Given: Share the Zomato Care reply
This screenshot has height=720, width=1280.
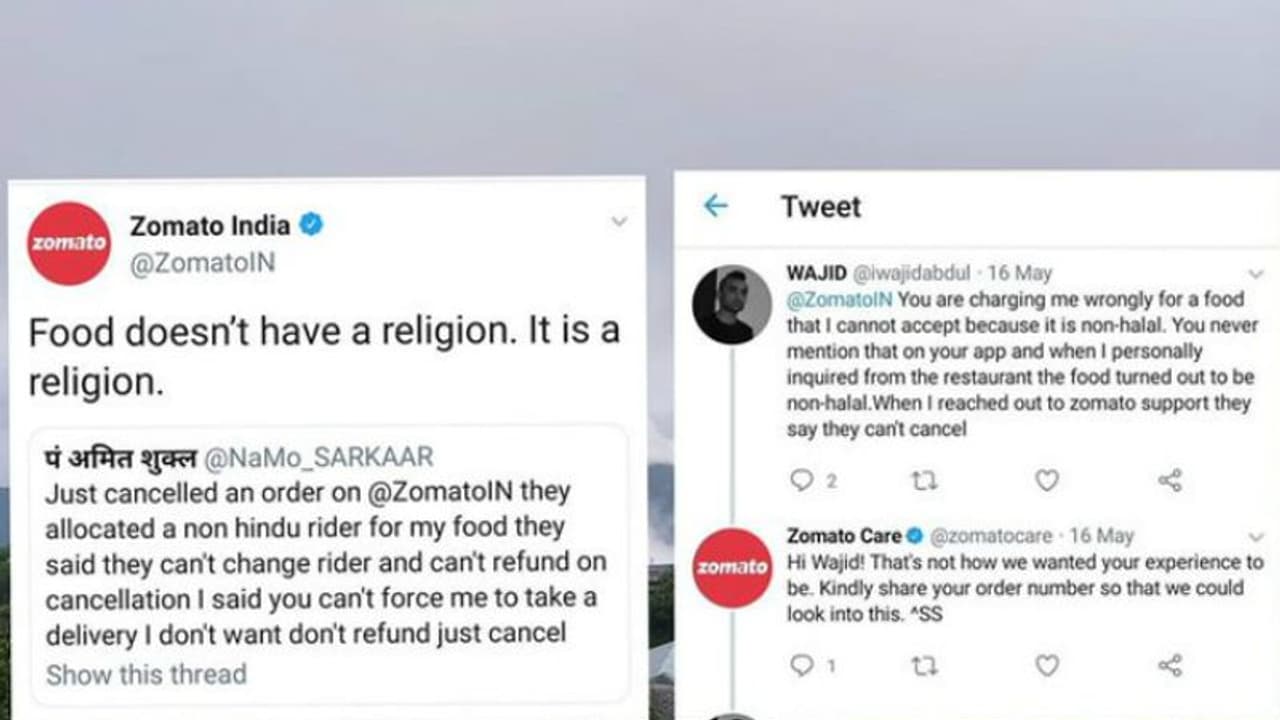Looking at the screenshot, I should (1169, 665).
